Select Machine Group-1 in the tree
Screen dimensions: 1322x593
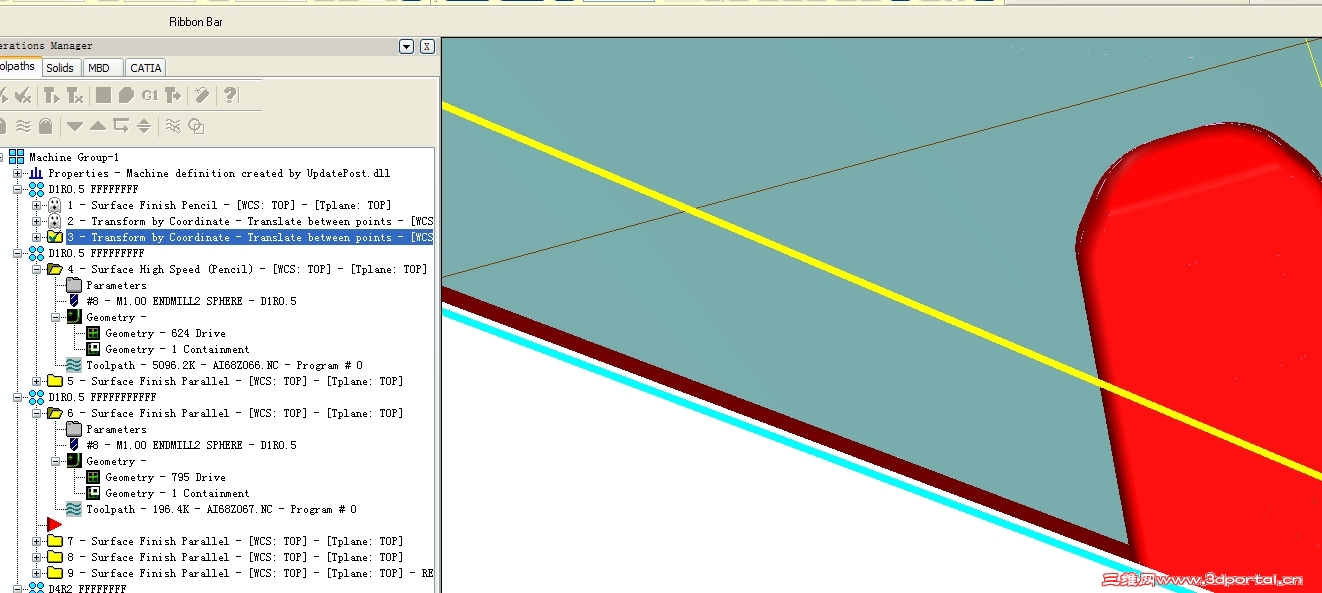(x=74, y=157)
